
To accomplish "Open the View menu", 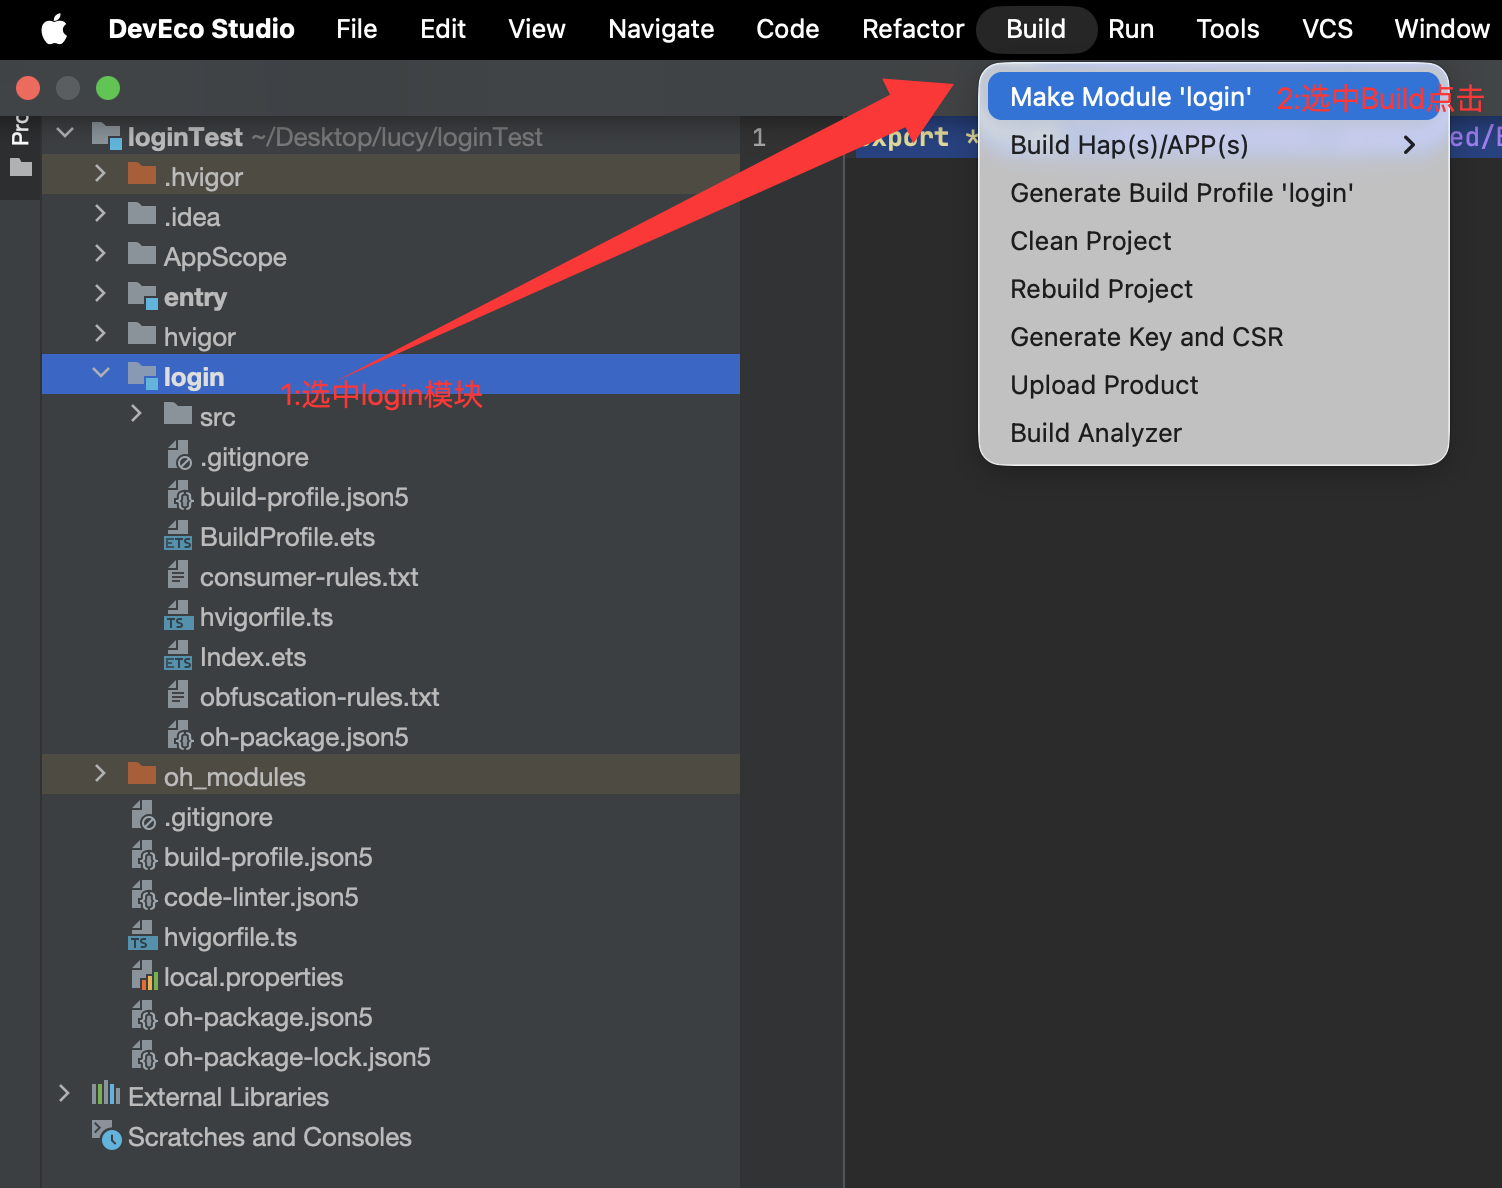I will (x=537, y=29).
